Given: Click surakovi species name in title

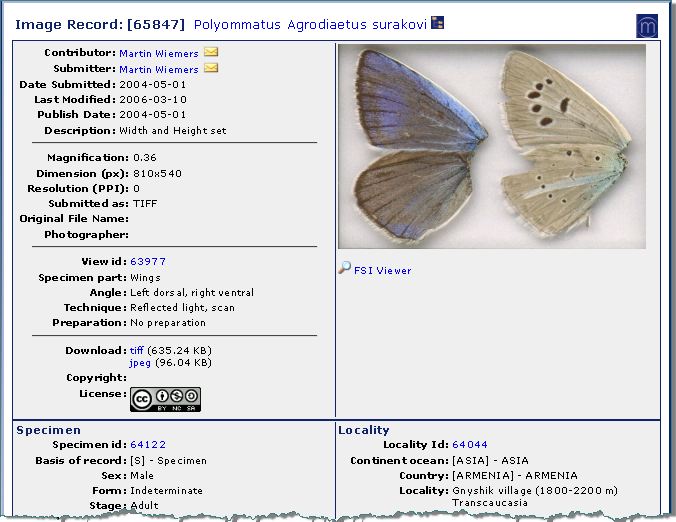Looking at the screenshot, I should [x=398, y=23].
